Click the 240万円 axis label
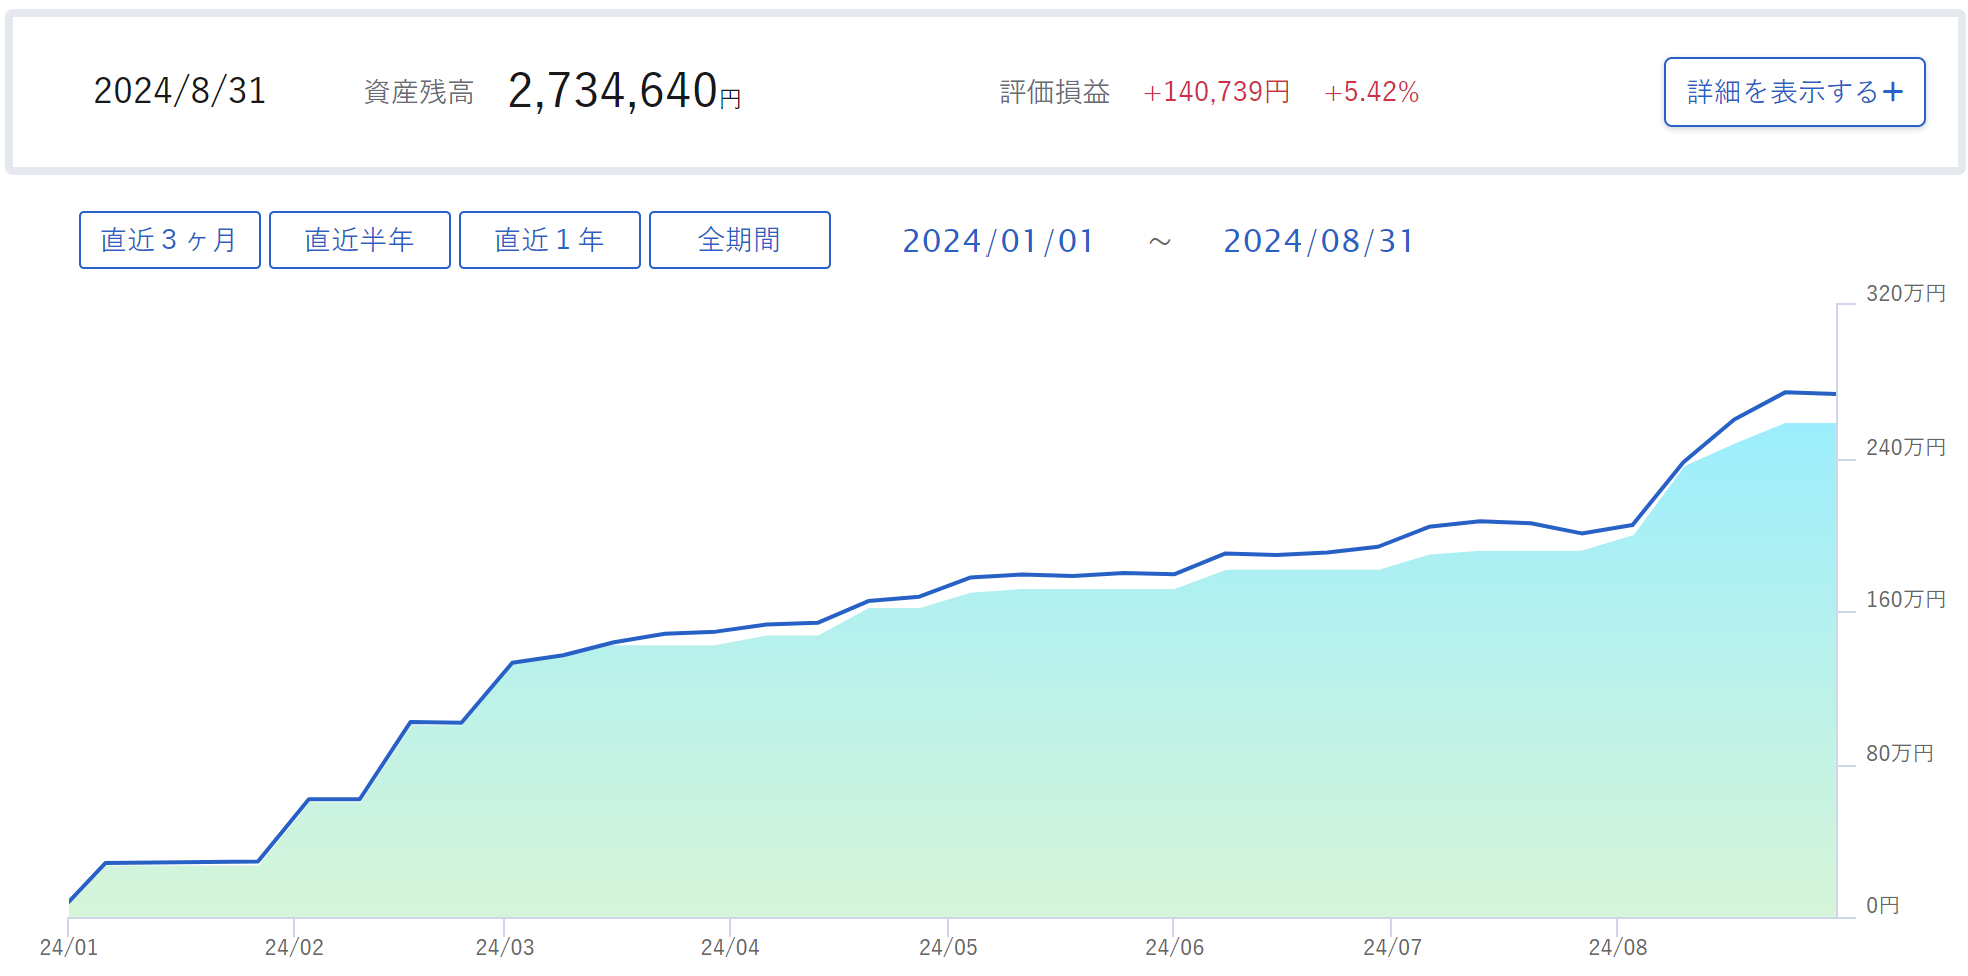The height and width of the screenshot is (976, 1968). (x=1906, y=447)
